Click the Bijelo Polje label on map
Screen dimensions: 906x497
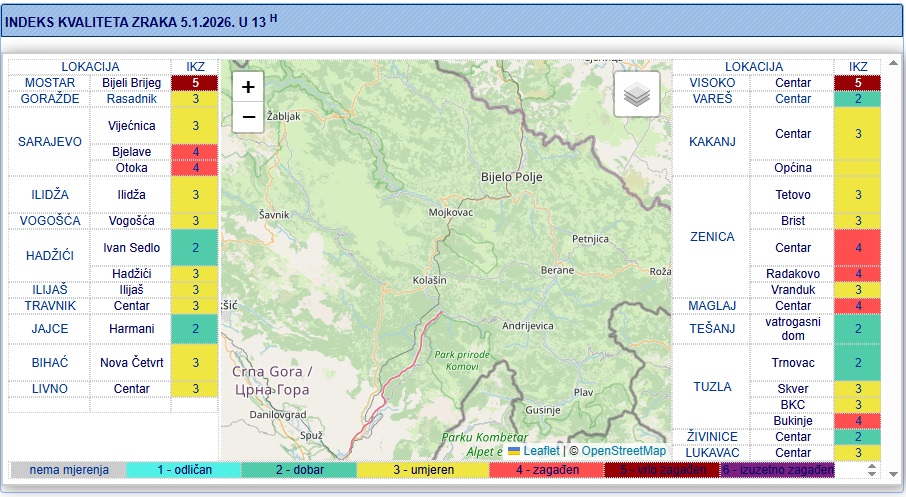click(510, 178)
